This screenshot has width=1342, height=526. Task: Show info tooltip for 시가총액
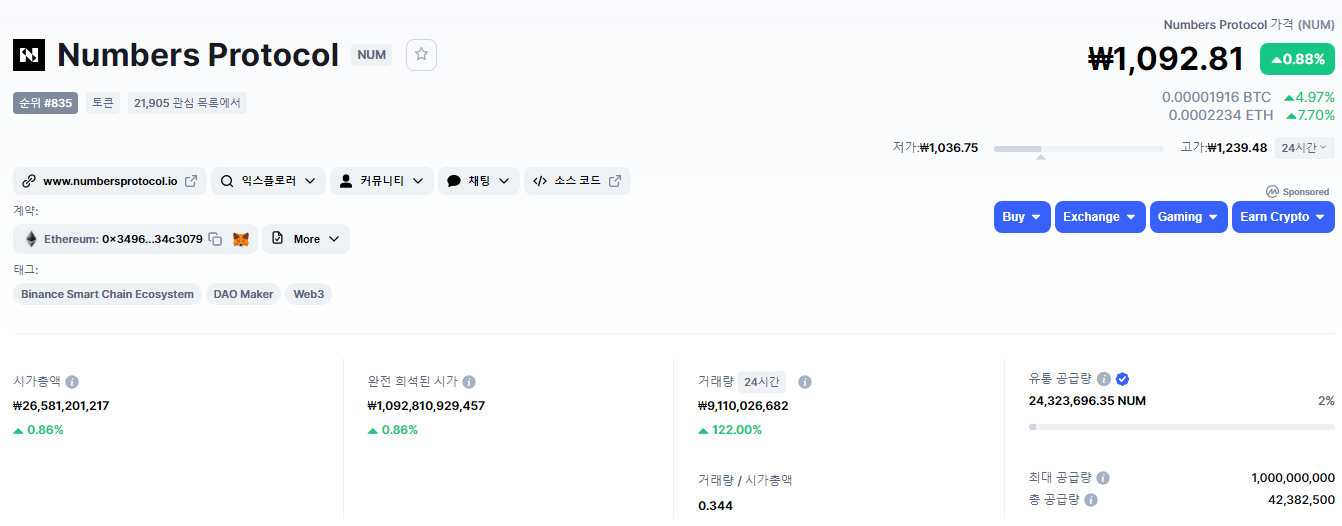click(x=72, y=382)
